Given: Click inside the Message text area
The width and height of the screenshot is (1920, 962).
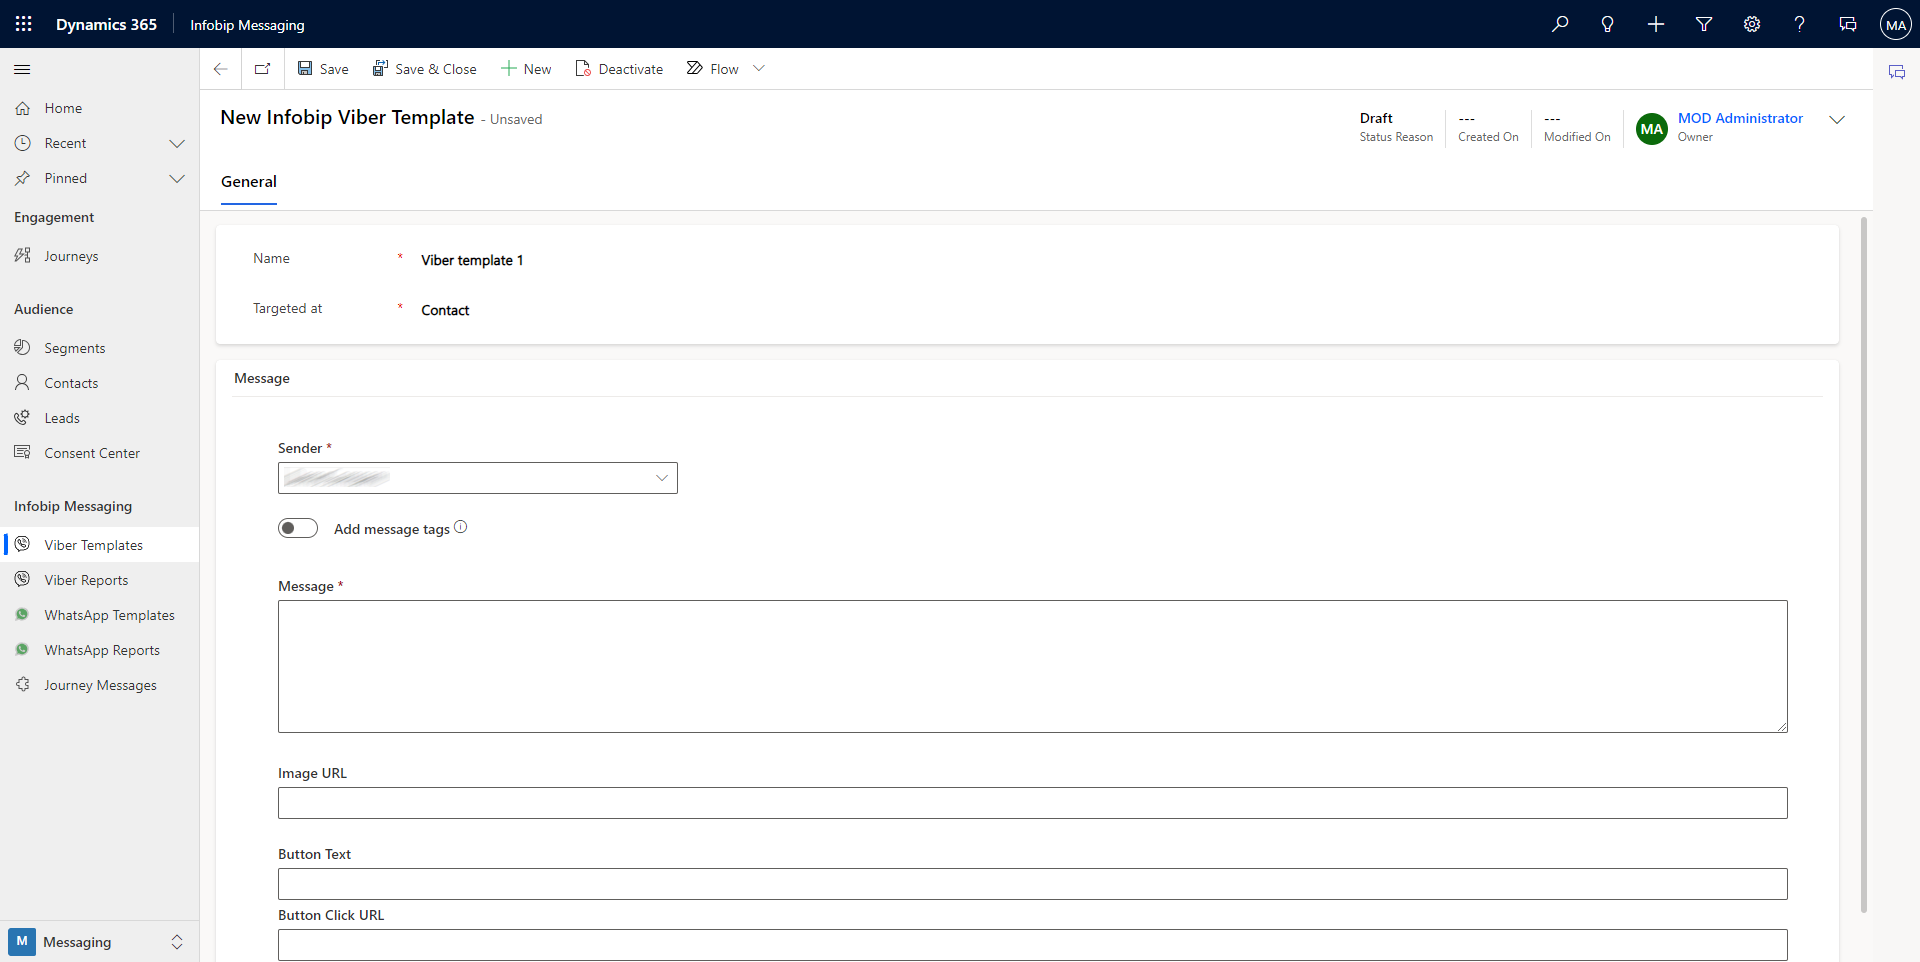Looking at the screenshot, I should coord(1033,666).
